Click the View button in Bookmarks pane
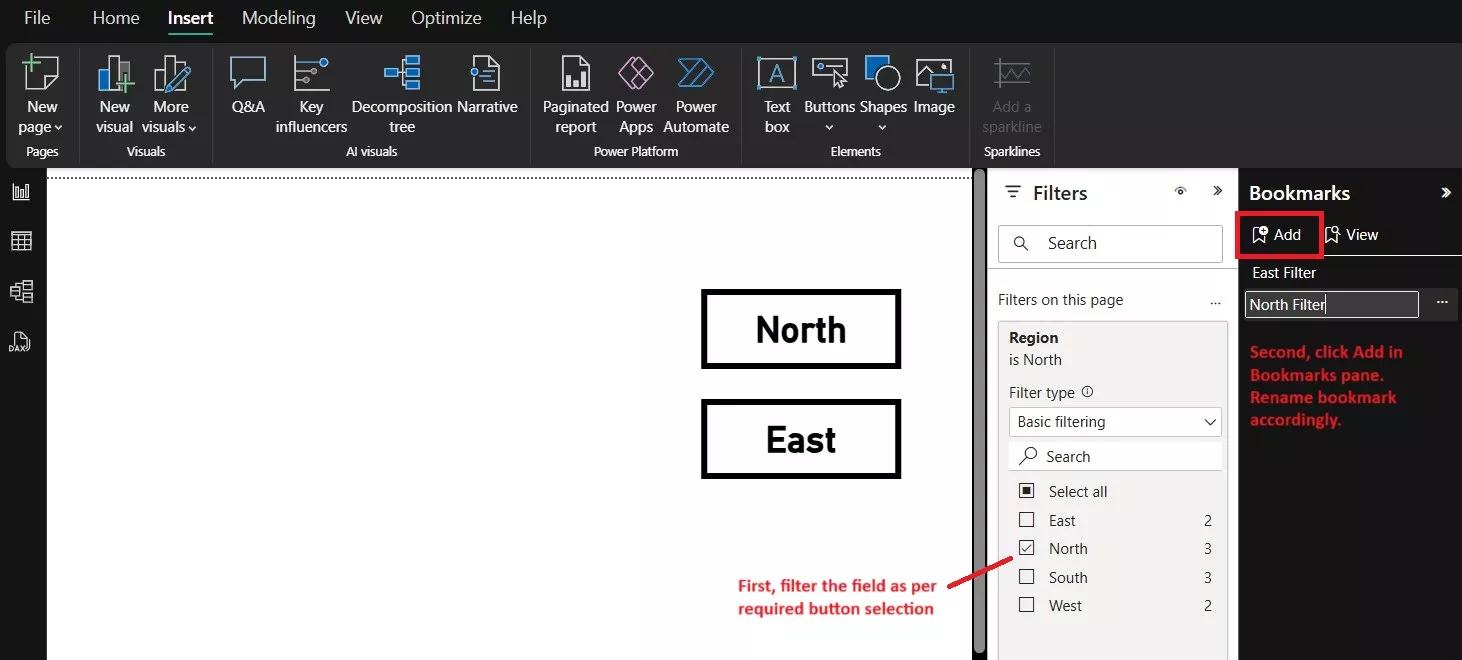Image resolution: width=1462 pixels, height=660 pixels. [1352, 234]
